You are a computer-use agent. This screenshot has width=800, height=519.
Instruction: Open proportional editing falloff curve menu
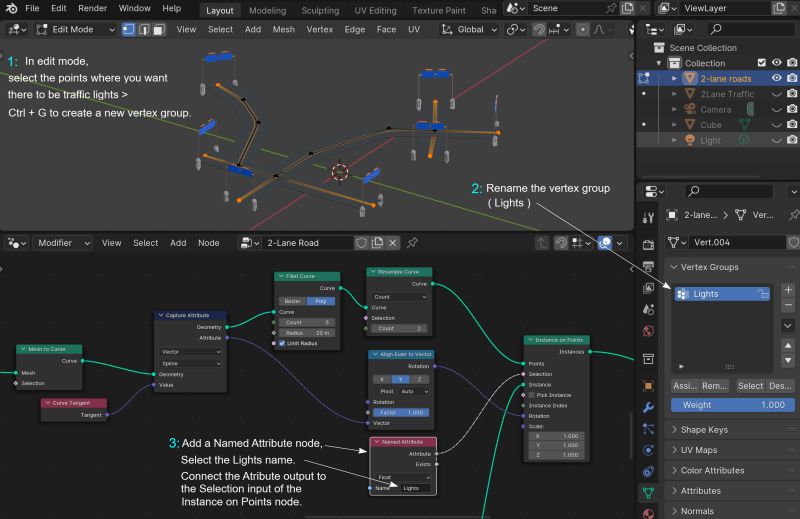point(601,30)
